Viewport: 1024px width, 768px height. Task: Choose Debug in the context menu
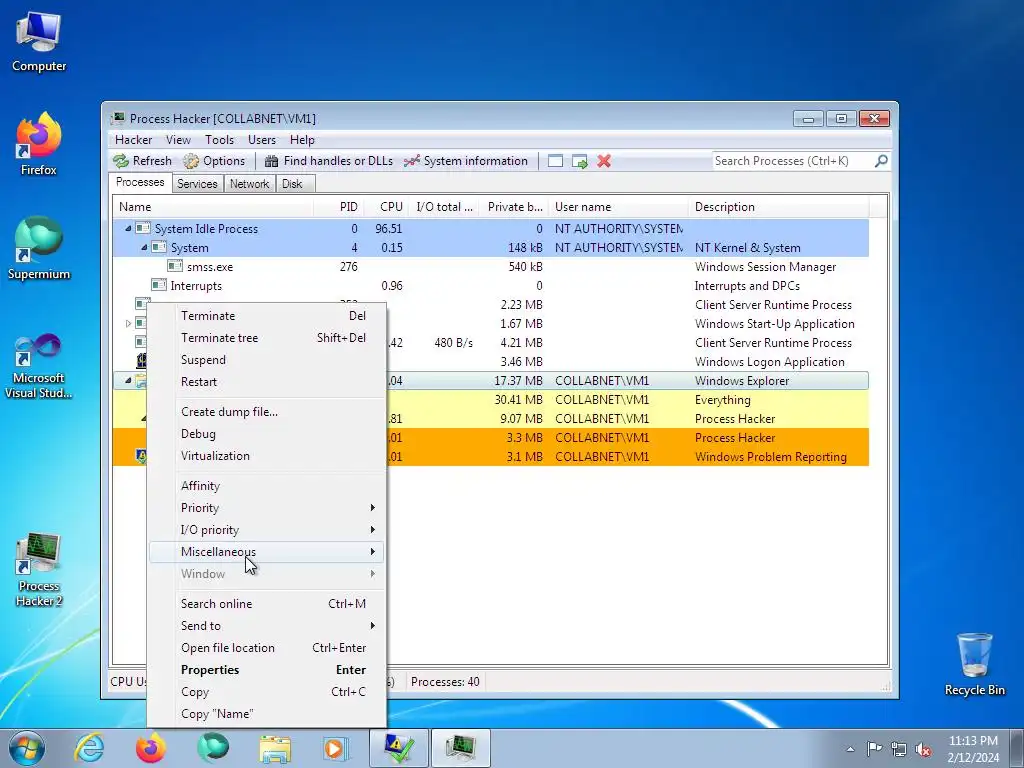(266, 434)
